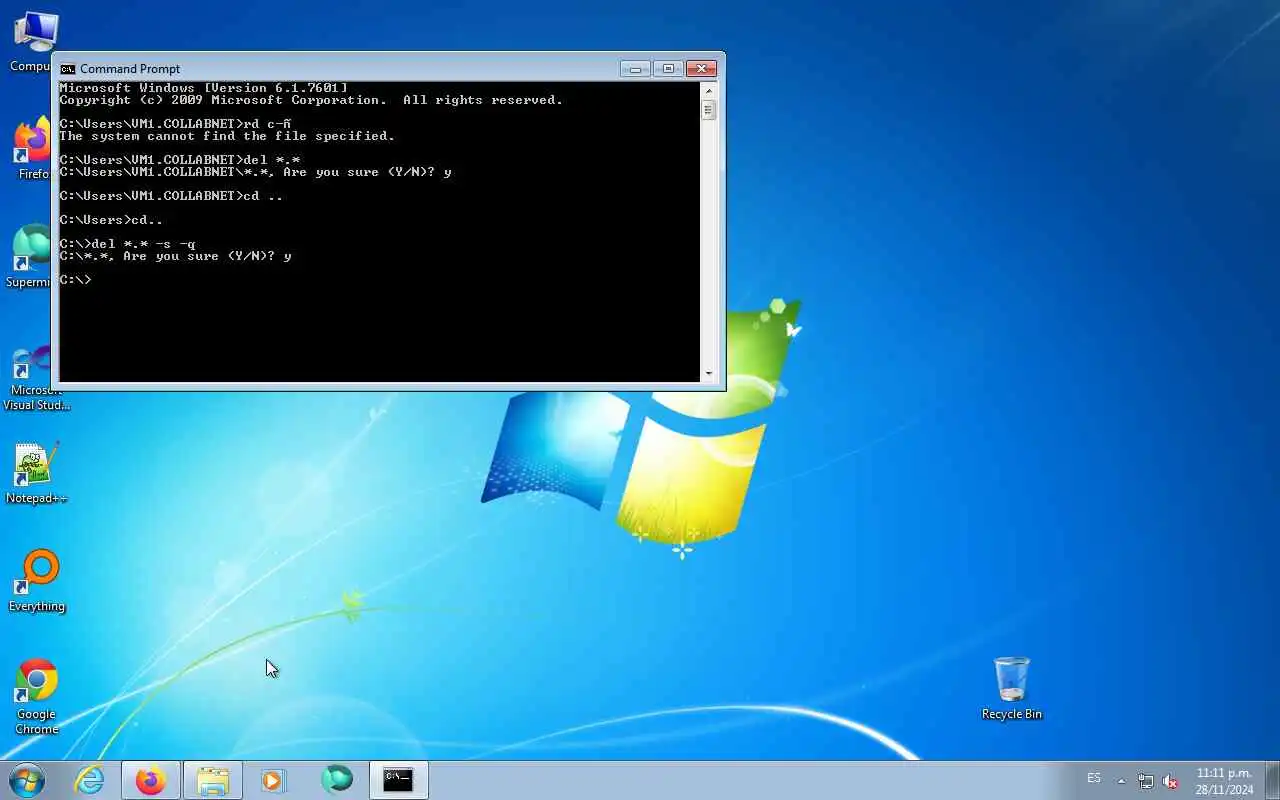
Task: Open the Recycle Bin
Action: point(1012,688)
